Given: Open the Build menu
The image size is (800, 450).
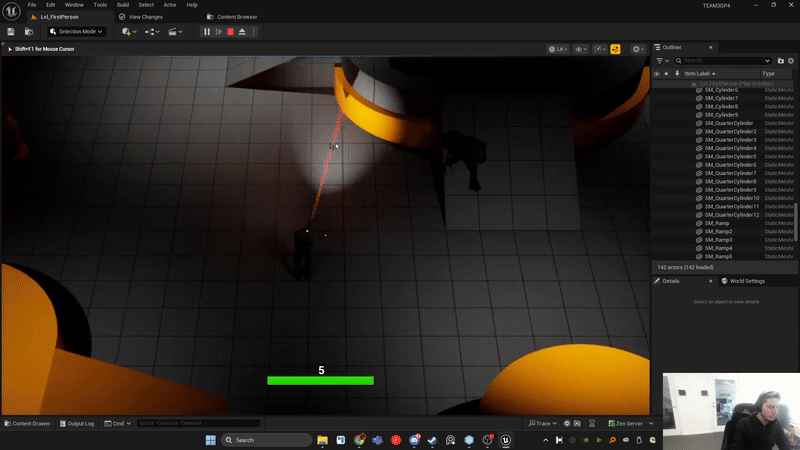Looking at the screenshot, I should click(x=123, y=5).
